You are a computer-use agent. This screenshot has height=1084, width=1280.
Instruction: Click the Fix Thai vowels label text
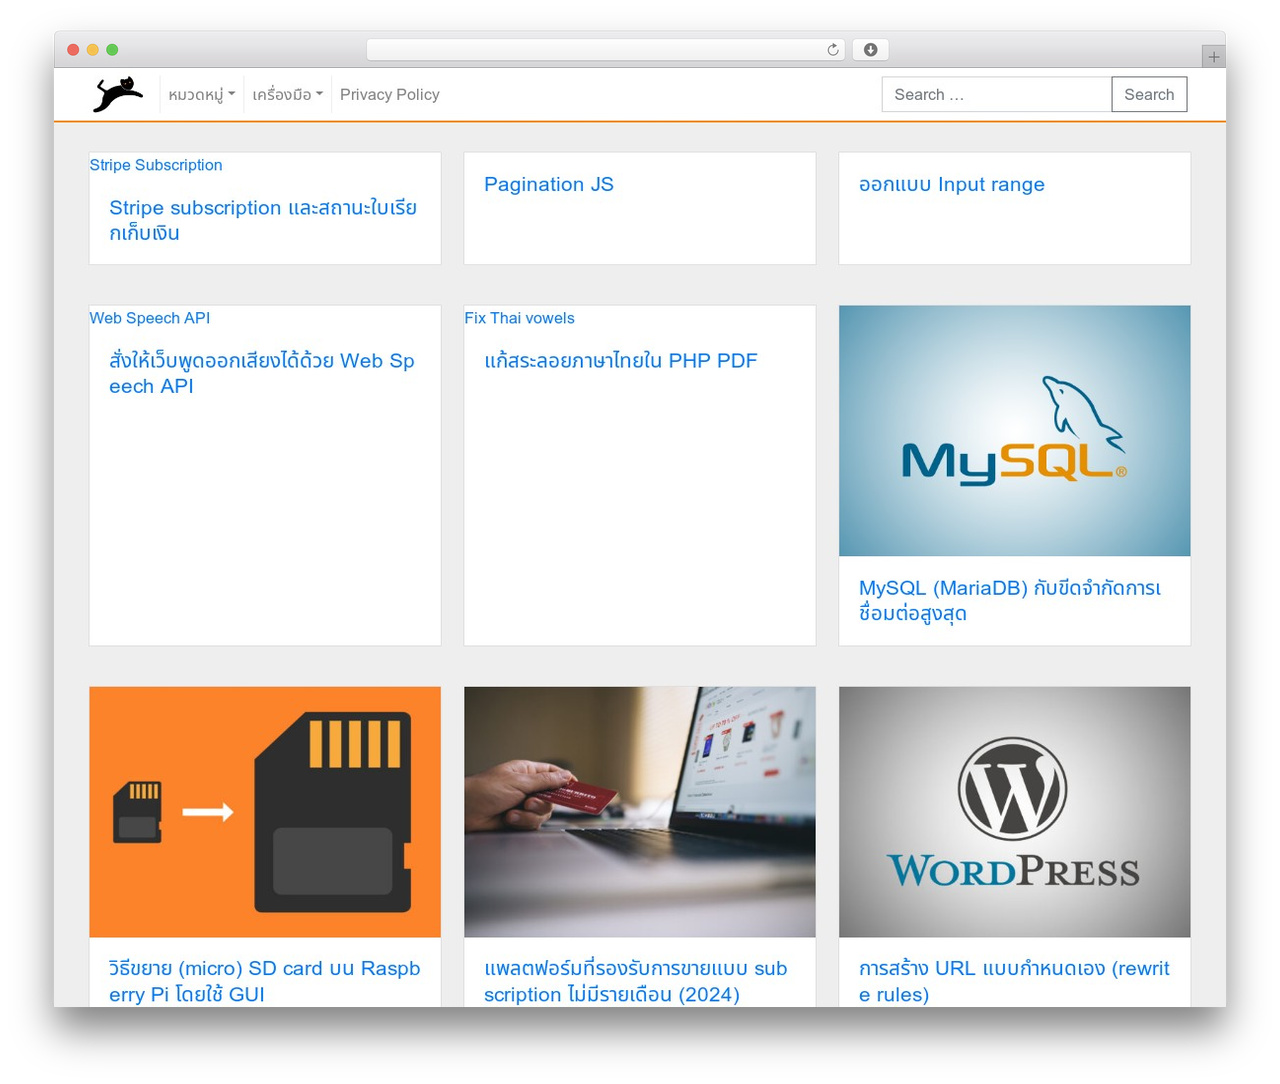coord(519,318)
